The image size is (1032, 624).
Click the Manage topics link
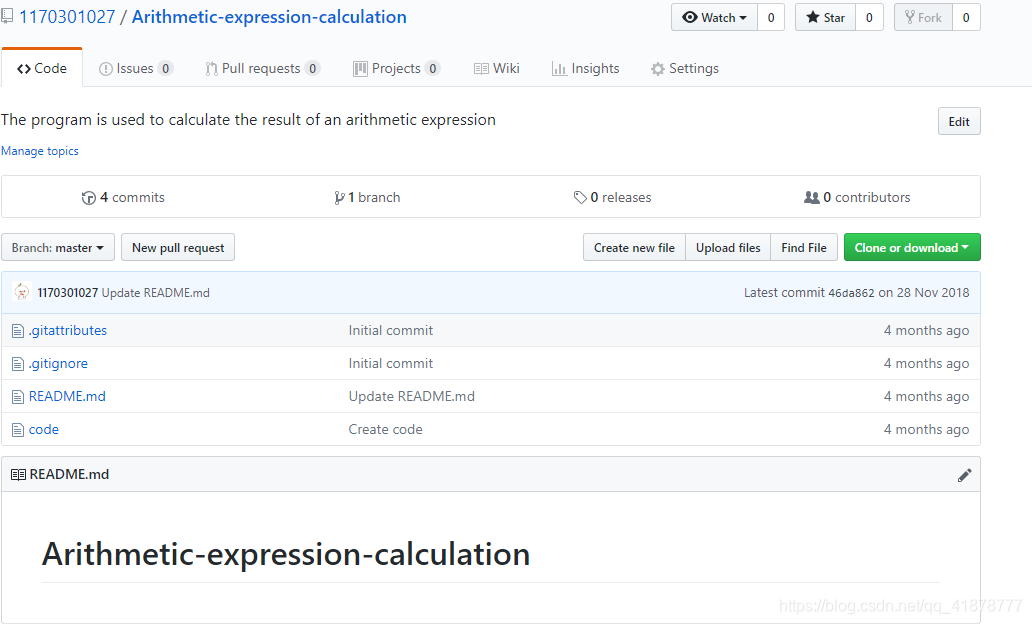pos(39,151)
